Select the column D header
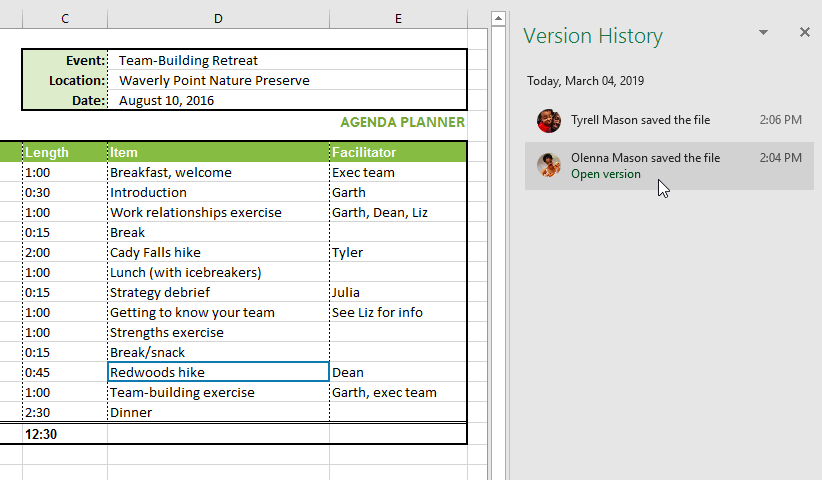This screenshot has height=480, width=822. tap(218, 18)
